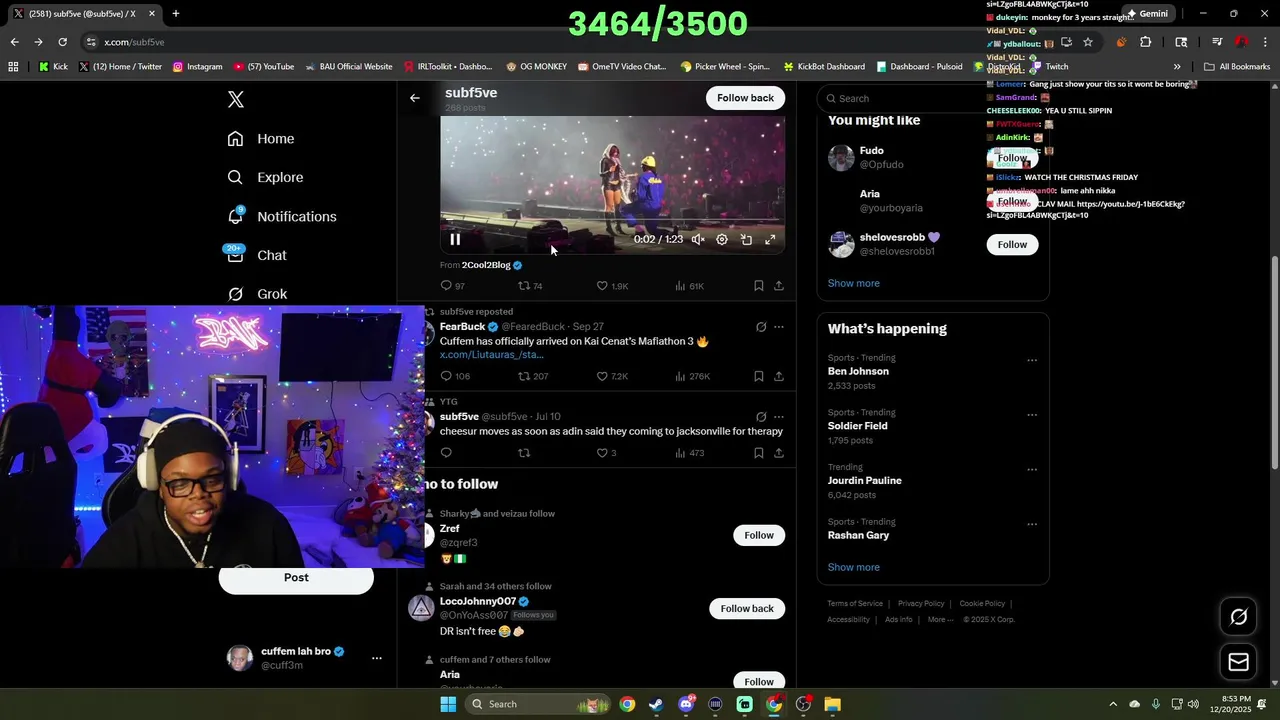The width and height of the screenshot is (1280, 720).
Task: Like the cheesur moves post
Action: tap(606, 453)
